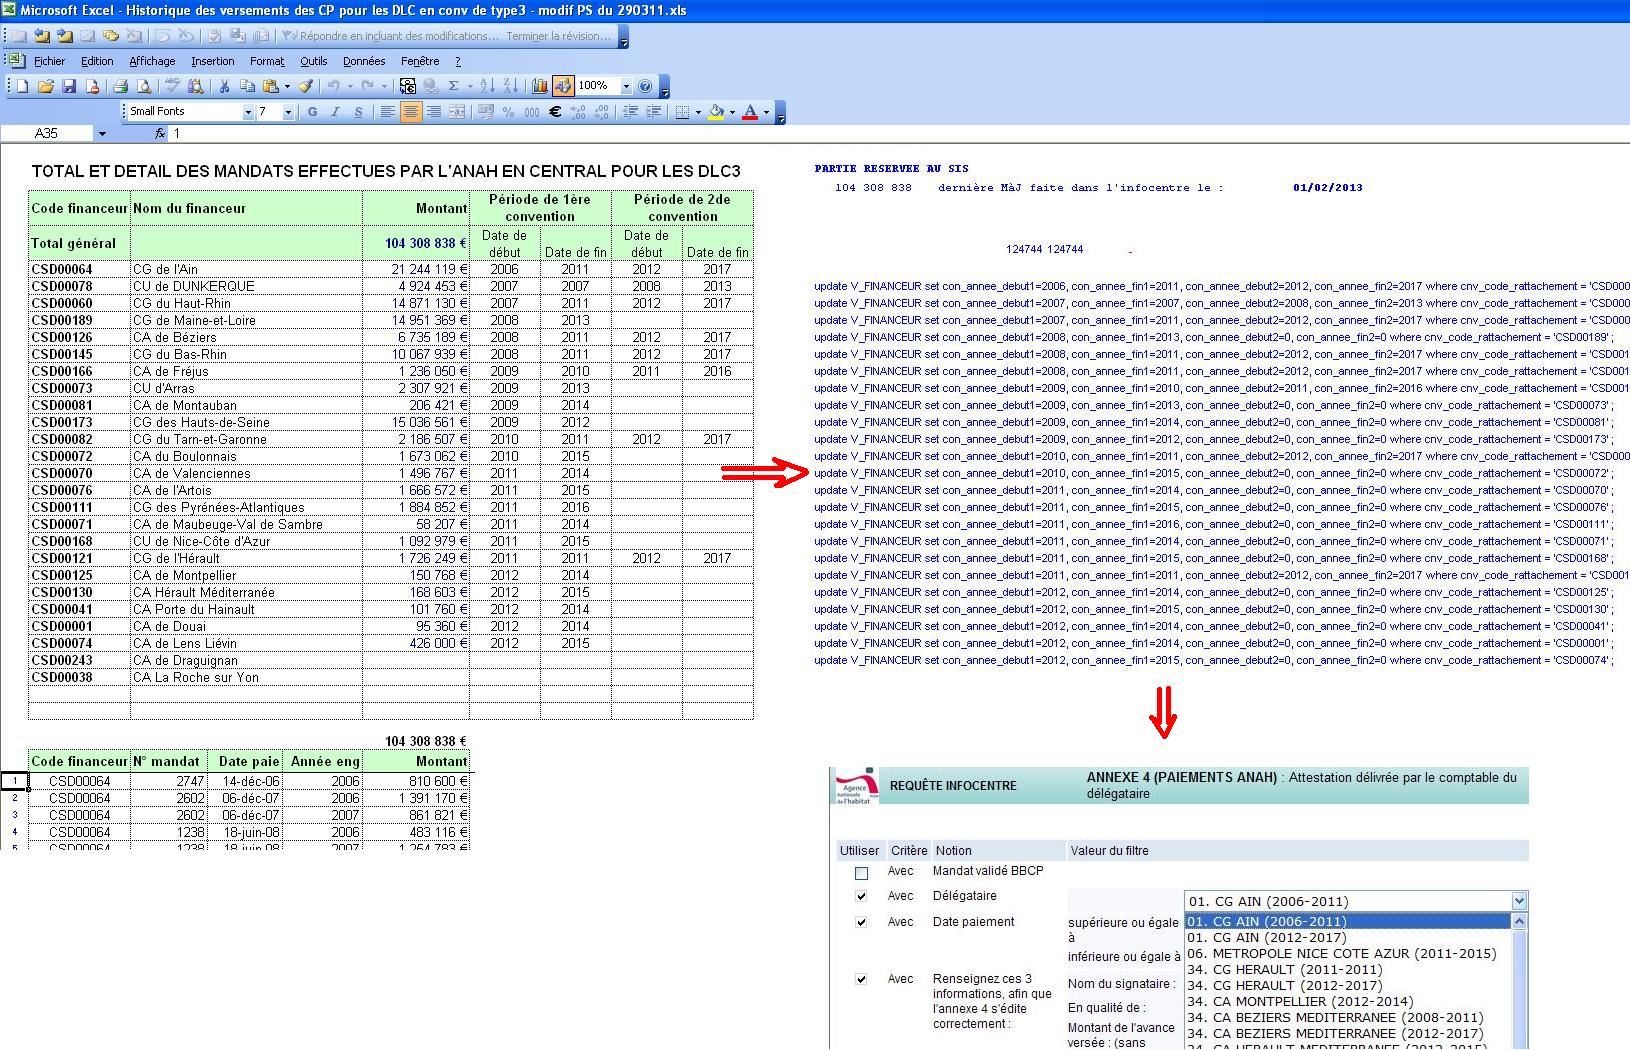Click the increase indent icon
Screen dimensions: 1630x1050
point(654,112)
